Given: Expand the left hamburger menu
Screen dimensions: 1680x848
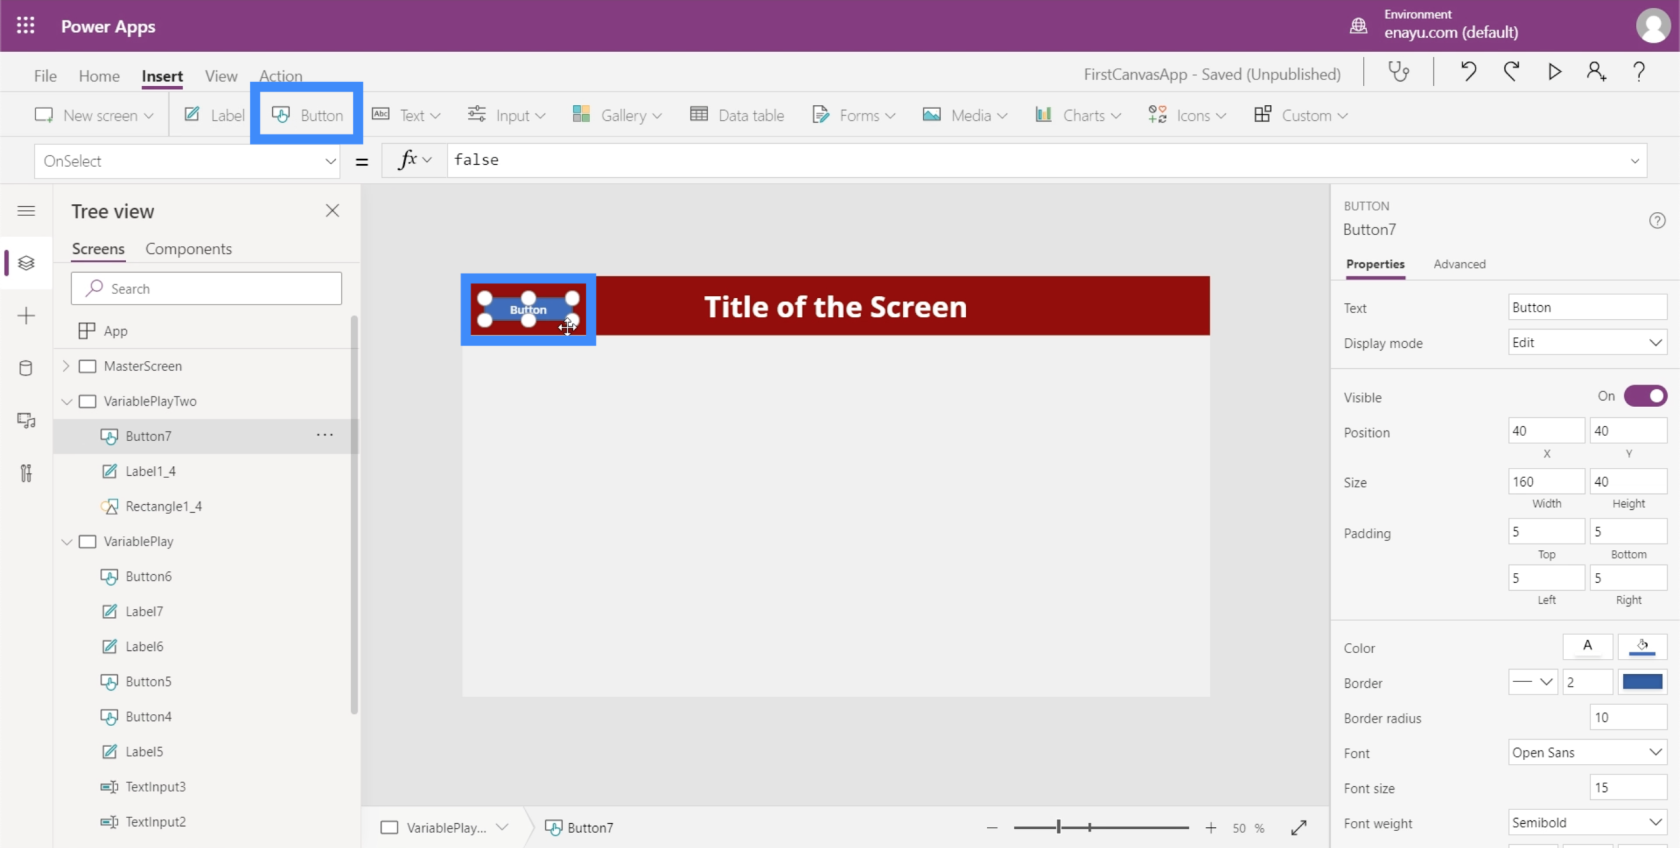Looking at the screenshot, I should point(26,211).
